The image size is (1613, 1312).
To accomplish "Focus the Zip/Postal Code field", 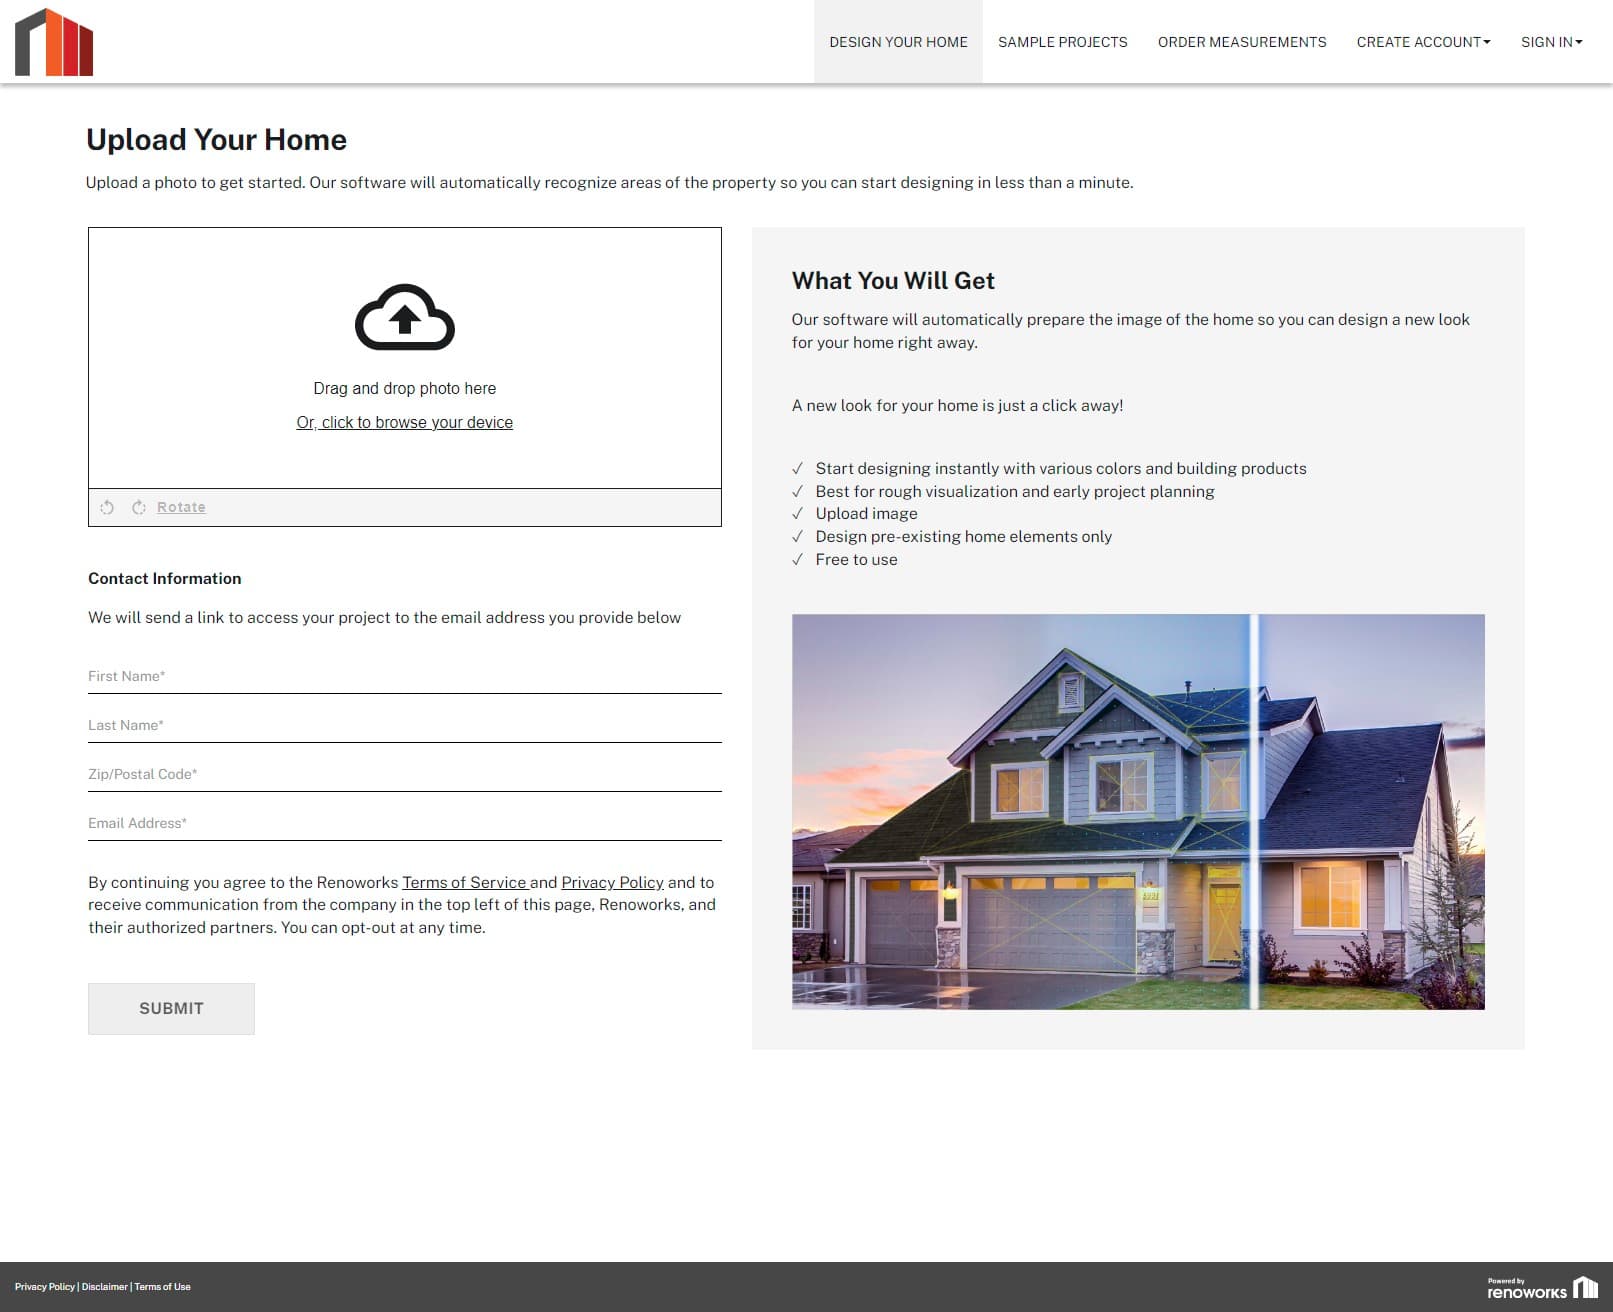I will [405, 775].
